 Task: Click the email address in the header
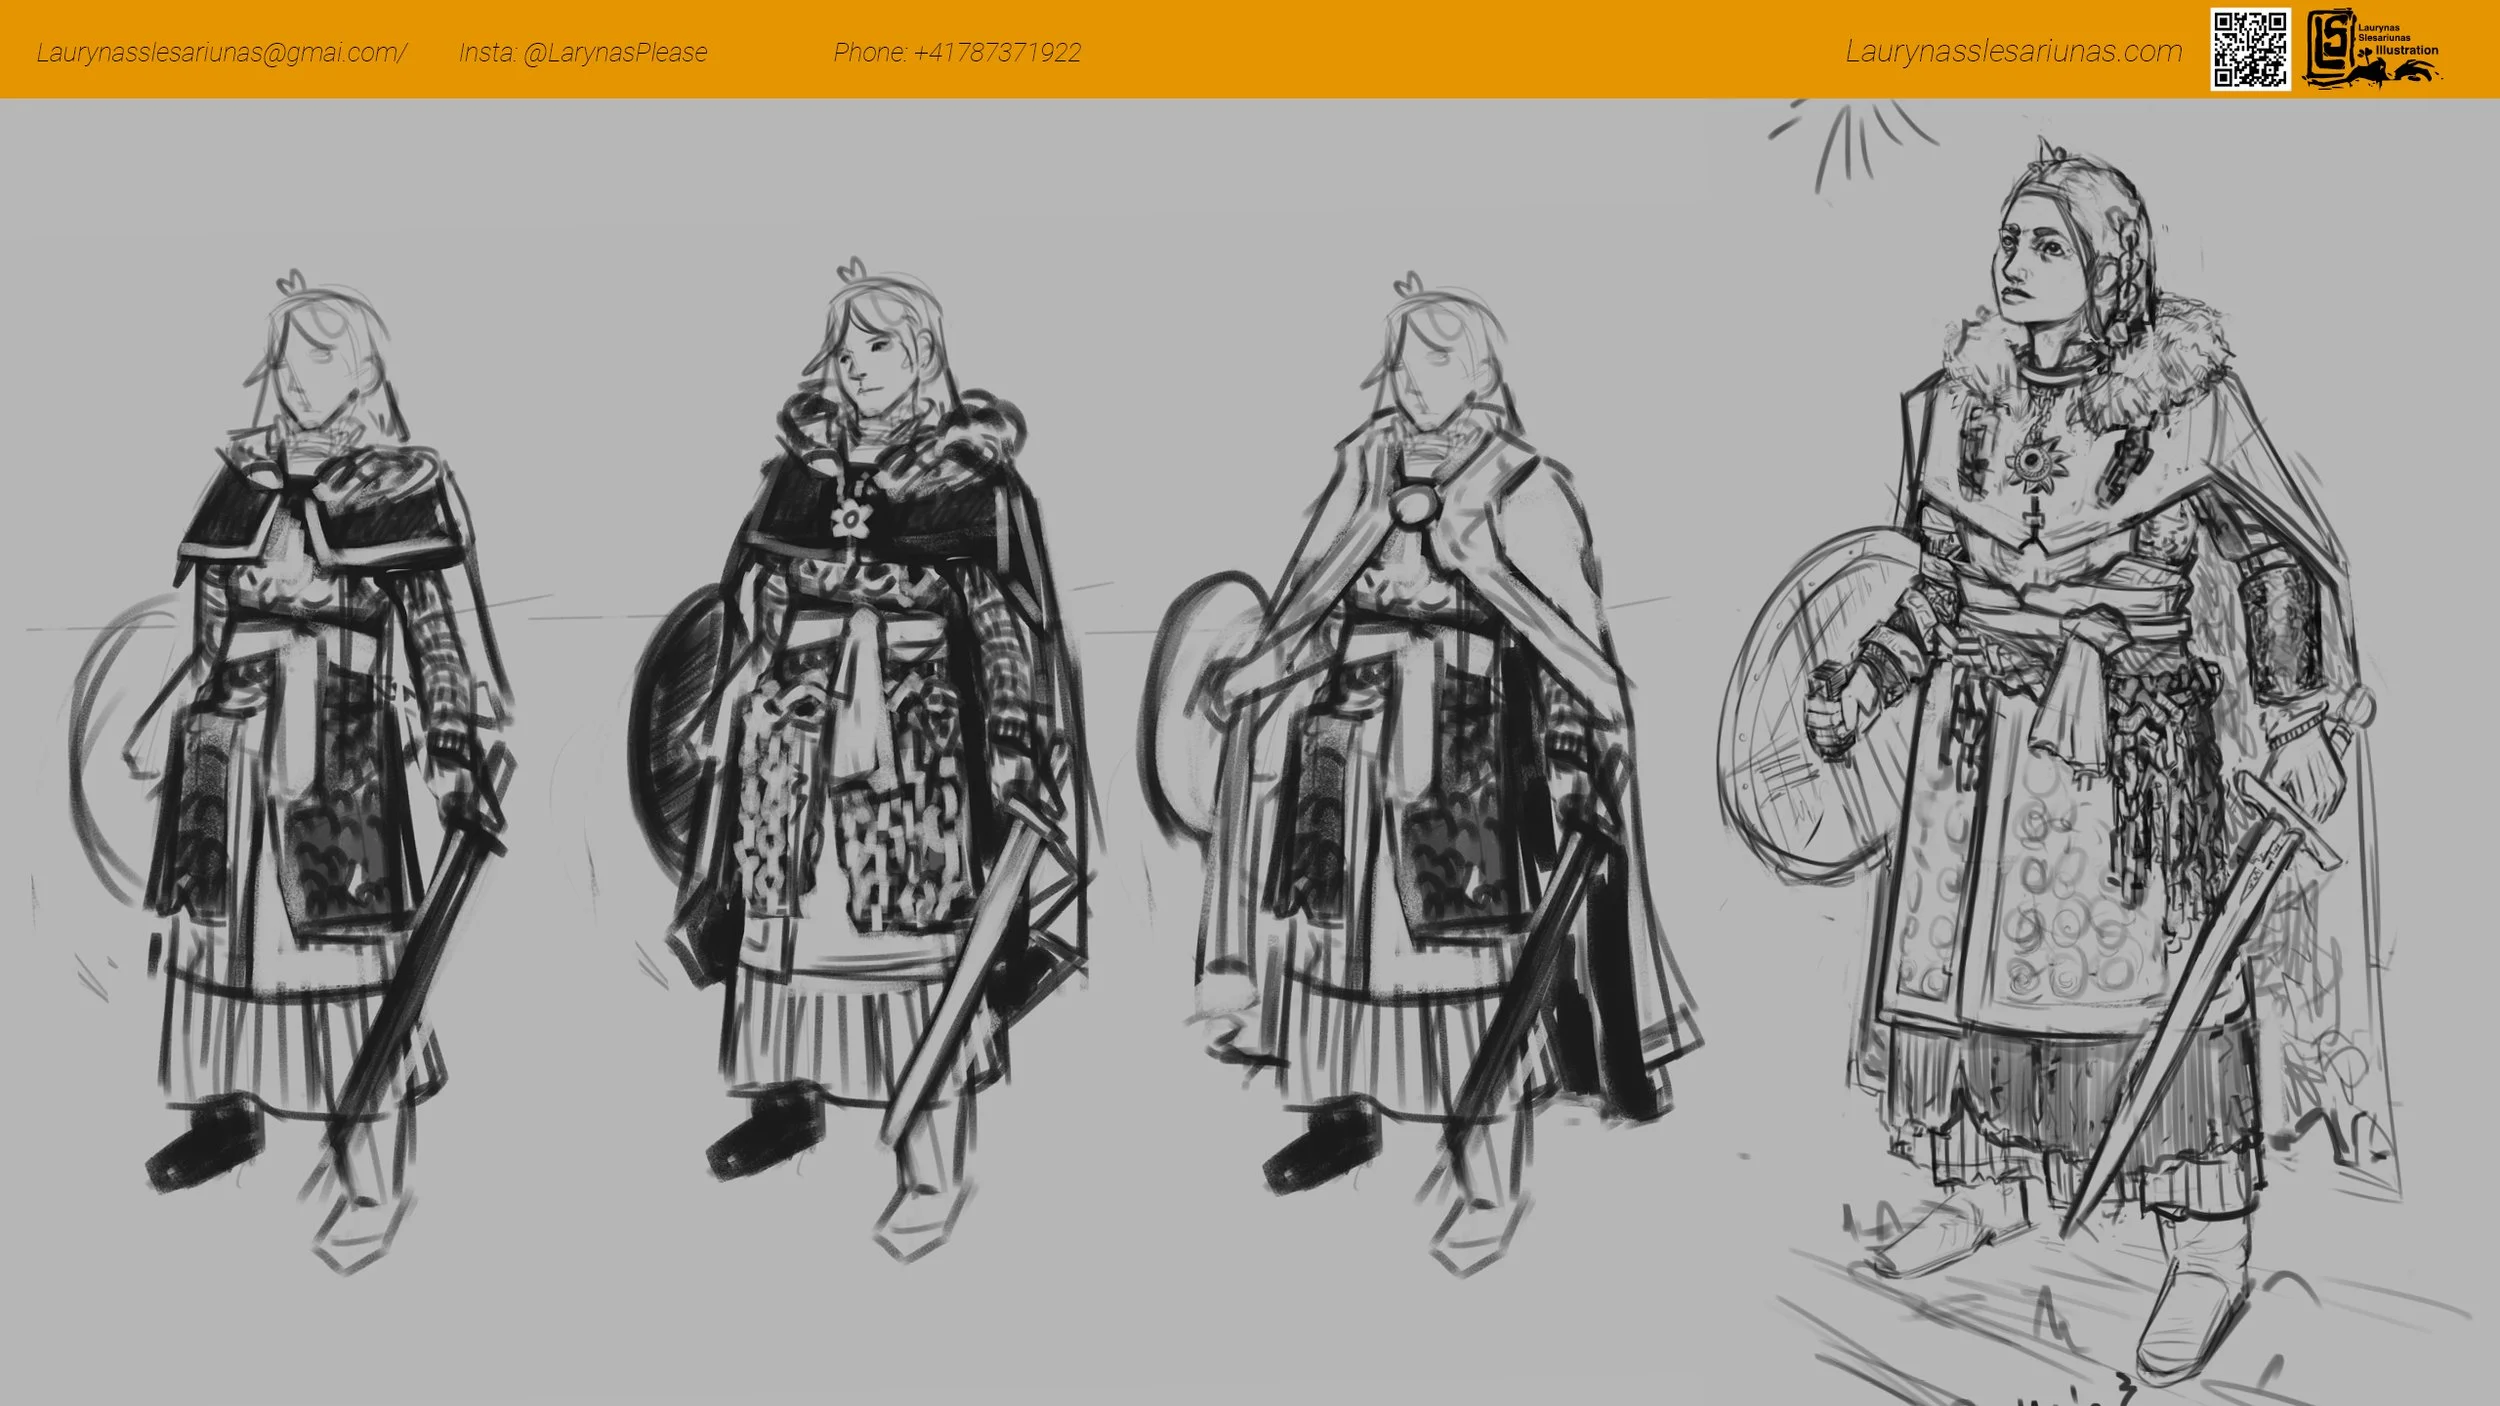[221, 53]
